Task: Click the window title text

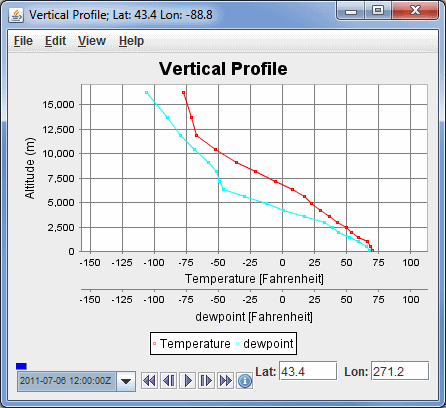Action: pyautogui.click(x=121, y=15)
